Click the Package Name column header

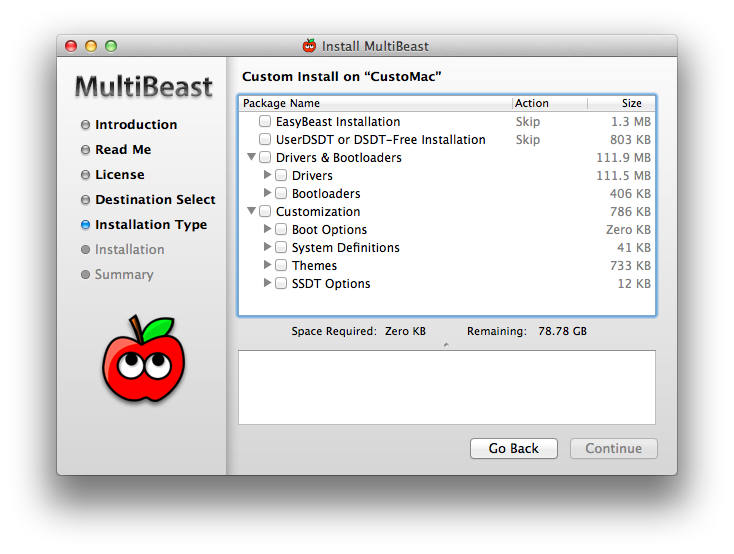tap(376, 103)
